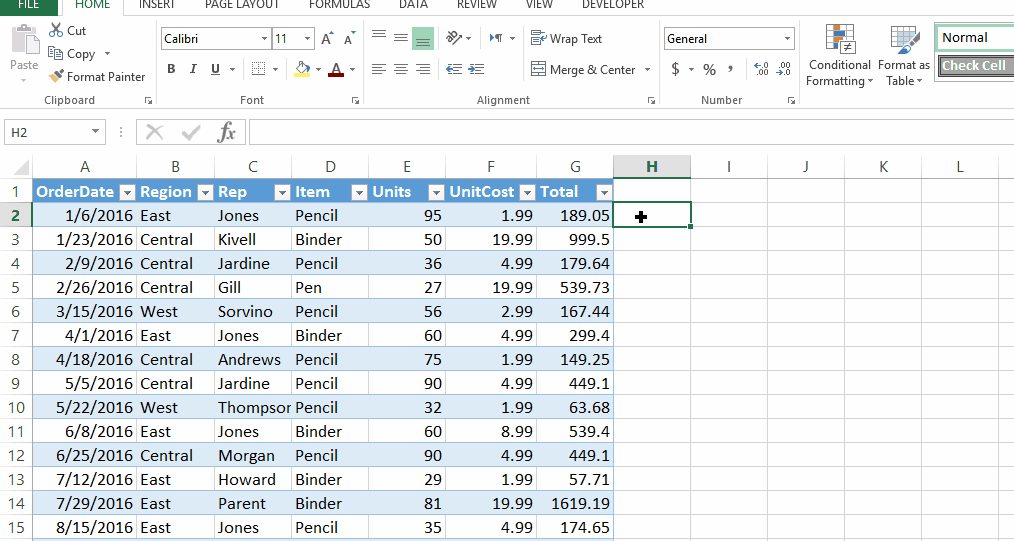
Task: Select Normal cell style
Action: 975,37
